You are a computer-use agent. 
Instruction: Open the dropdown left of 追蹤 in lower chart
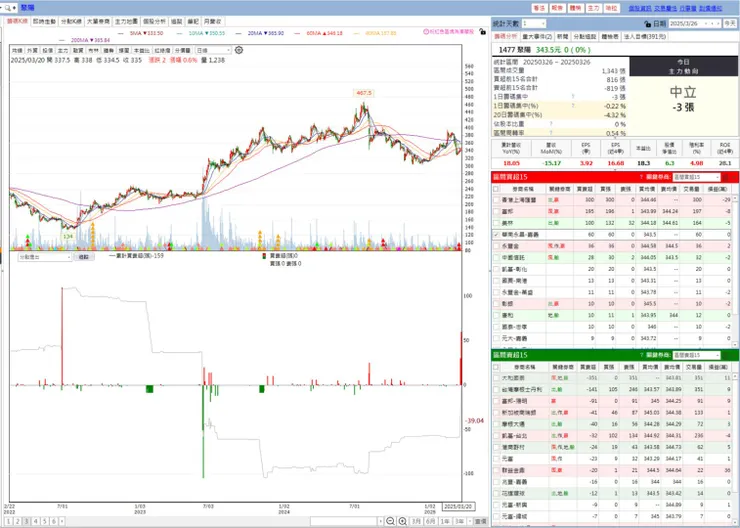45,257
